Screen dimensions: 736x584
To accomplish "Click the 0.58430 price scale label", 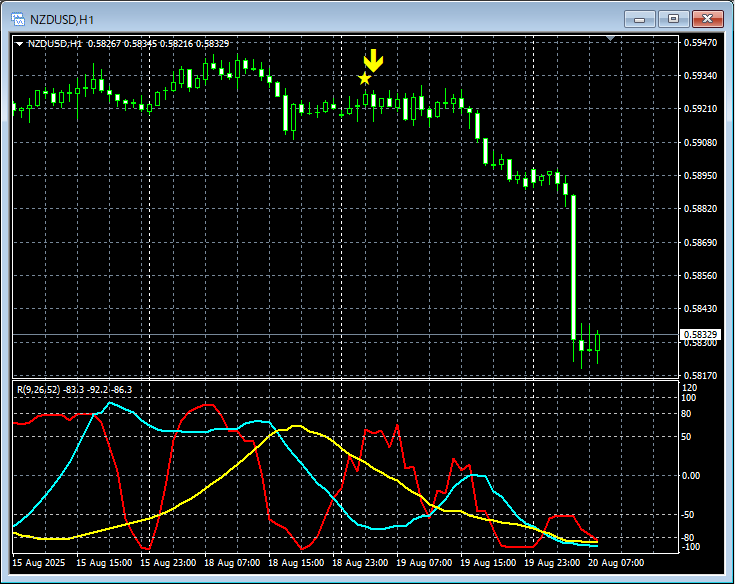I will point(700,308).
